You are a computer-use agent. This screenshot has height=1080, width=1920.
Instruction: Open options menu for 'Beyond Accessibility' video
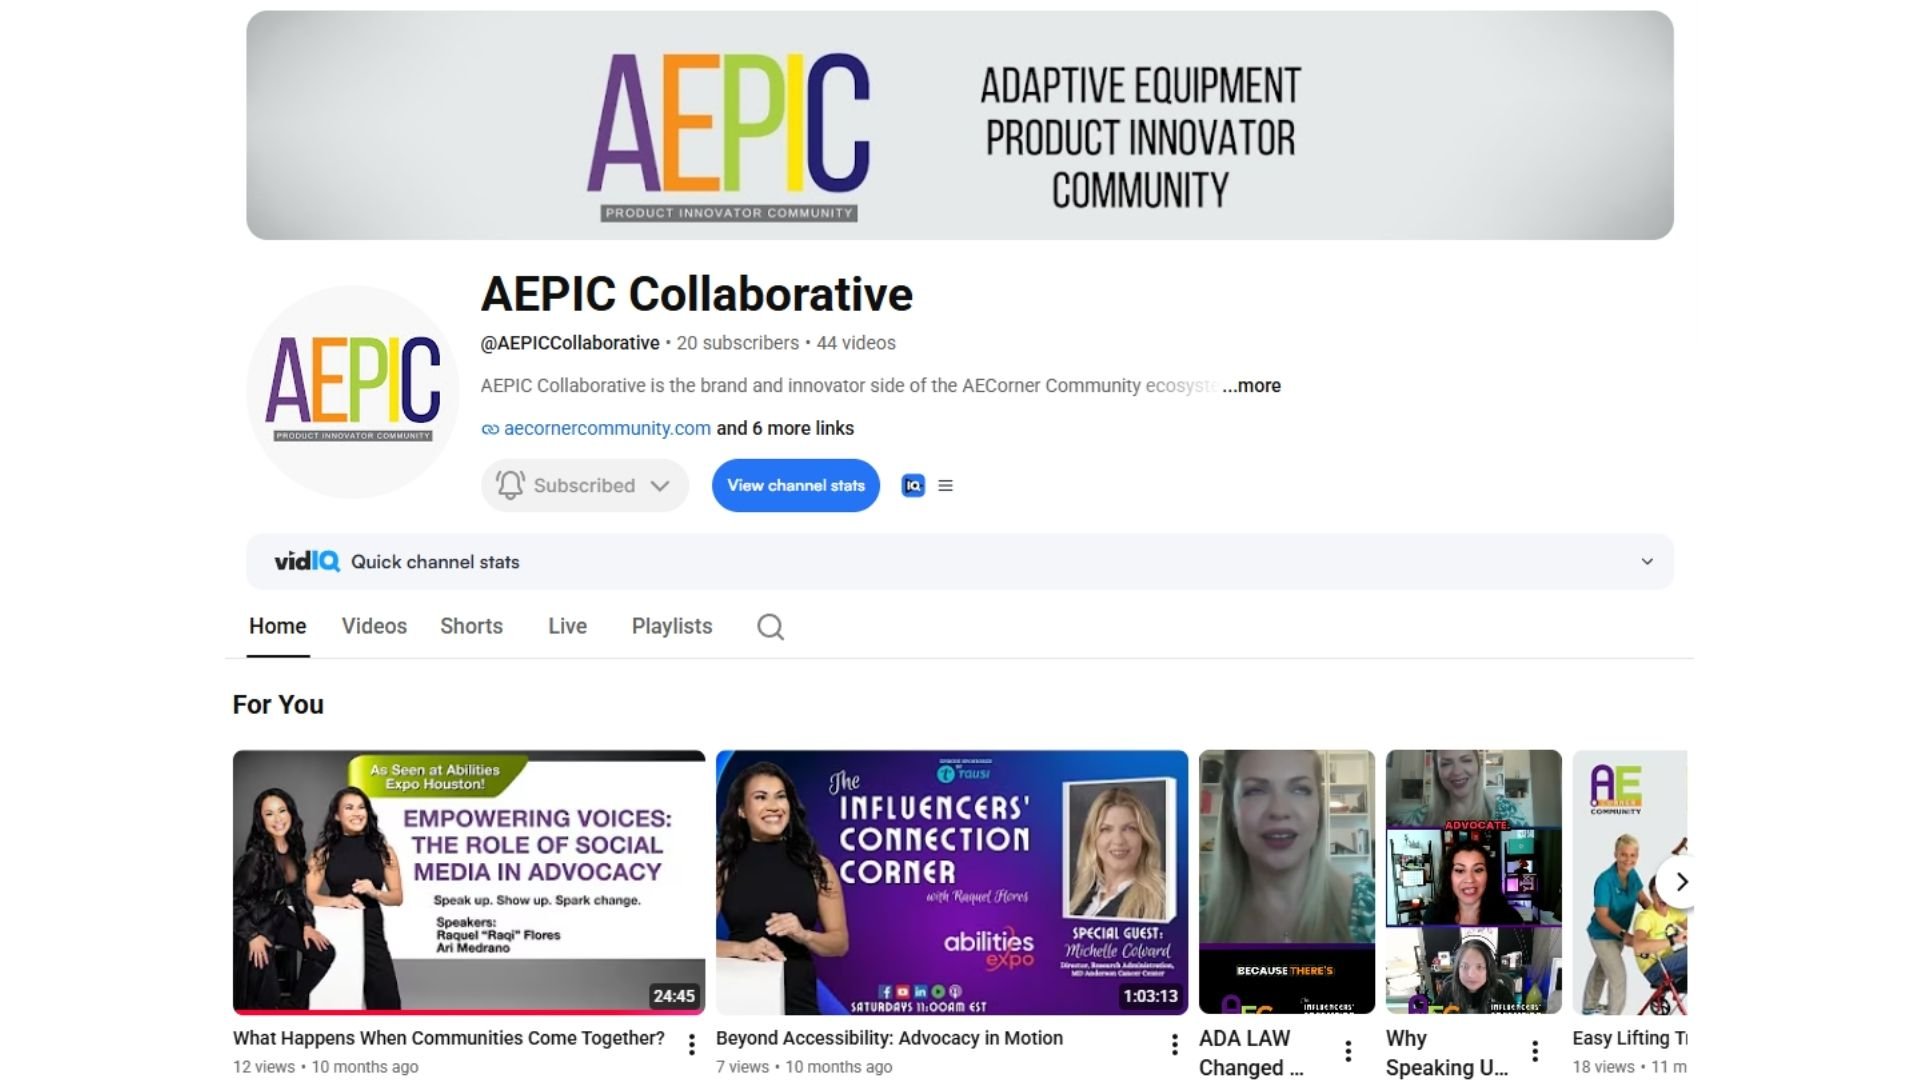(x=1174, y=1046)
